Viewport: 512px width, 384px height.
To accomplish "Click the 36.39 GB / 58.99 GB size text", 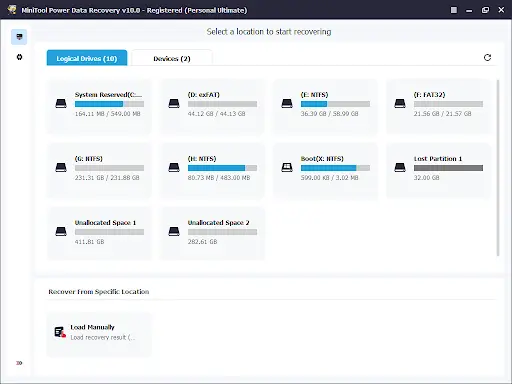I will click(330, 114).
